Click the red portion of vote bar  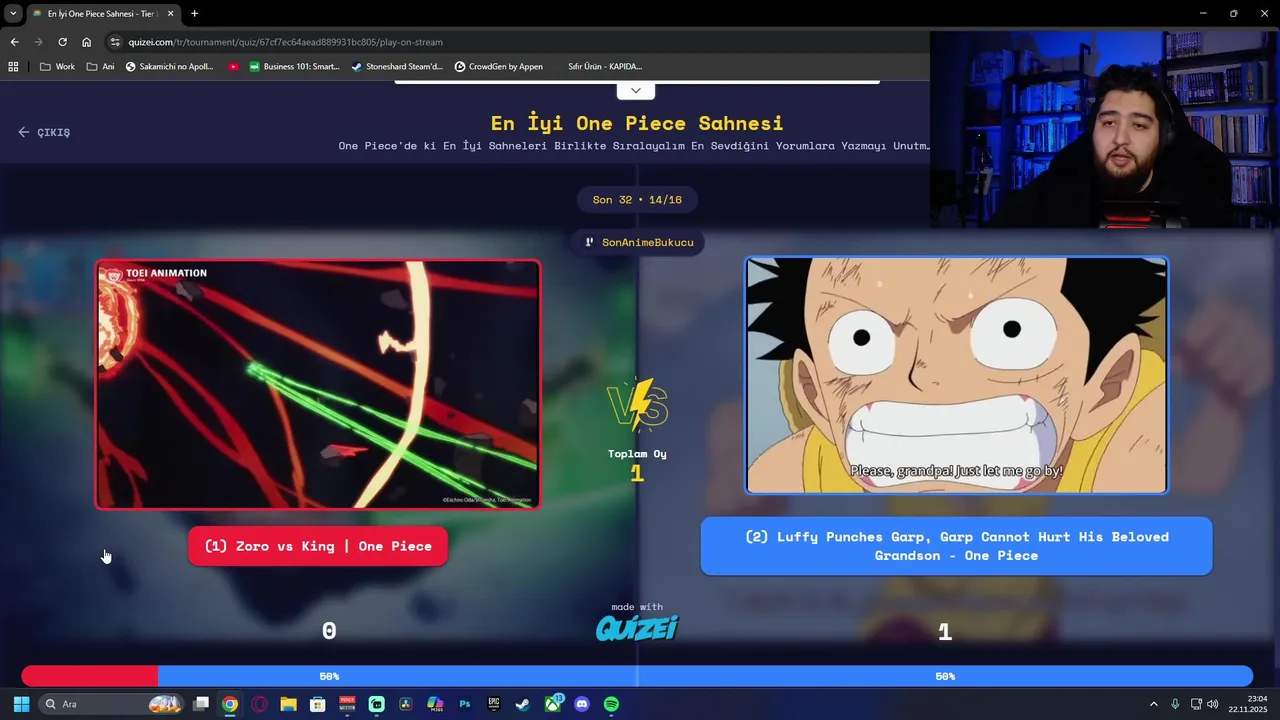(89, 677)
